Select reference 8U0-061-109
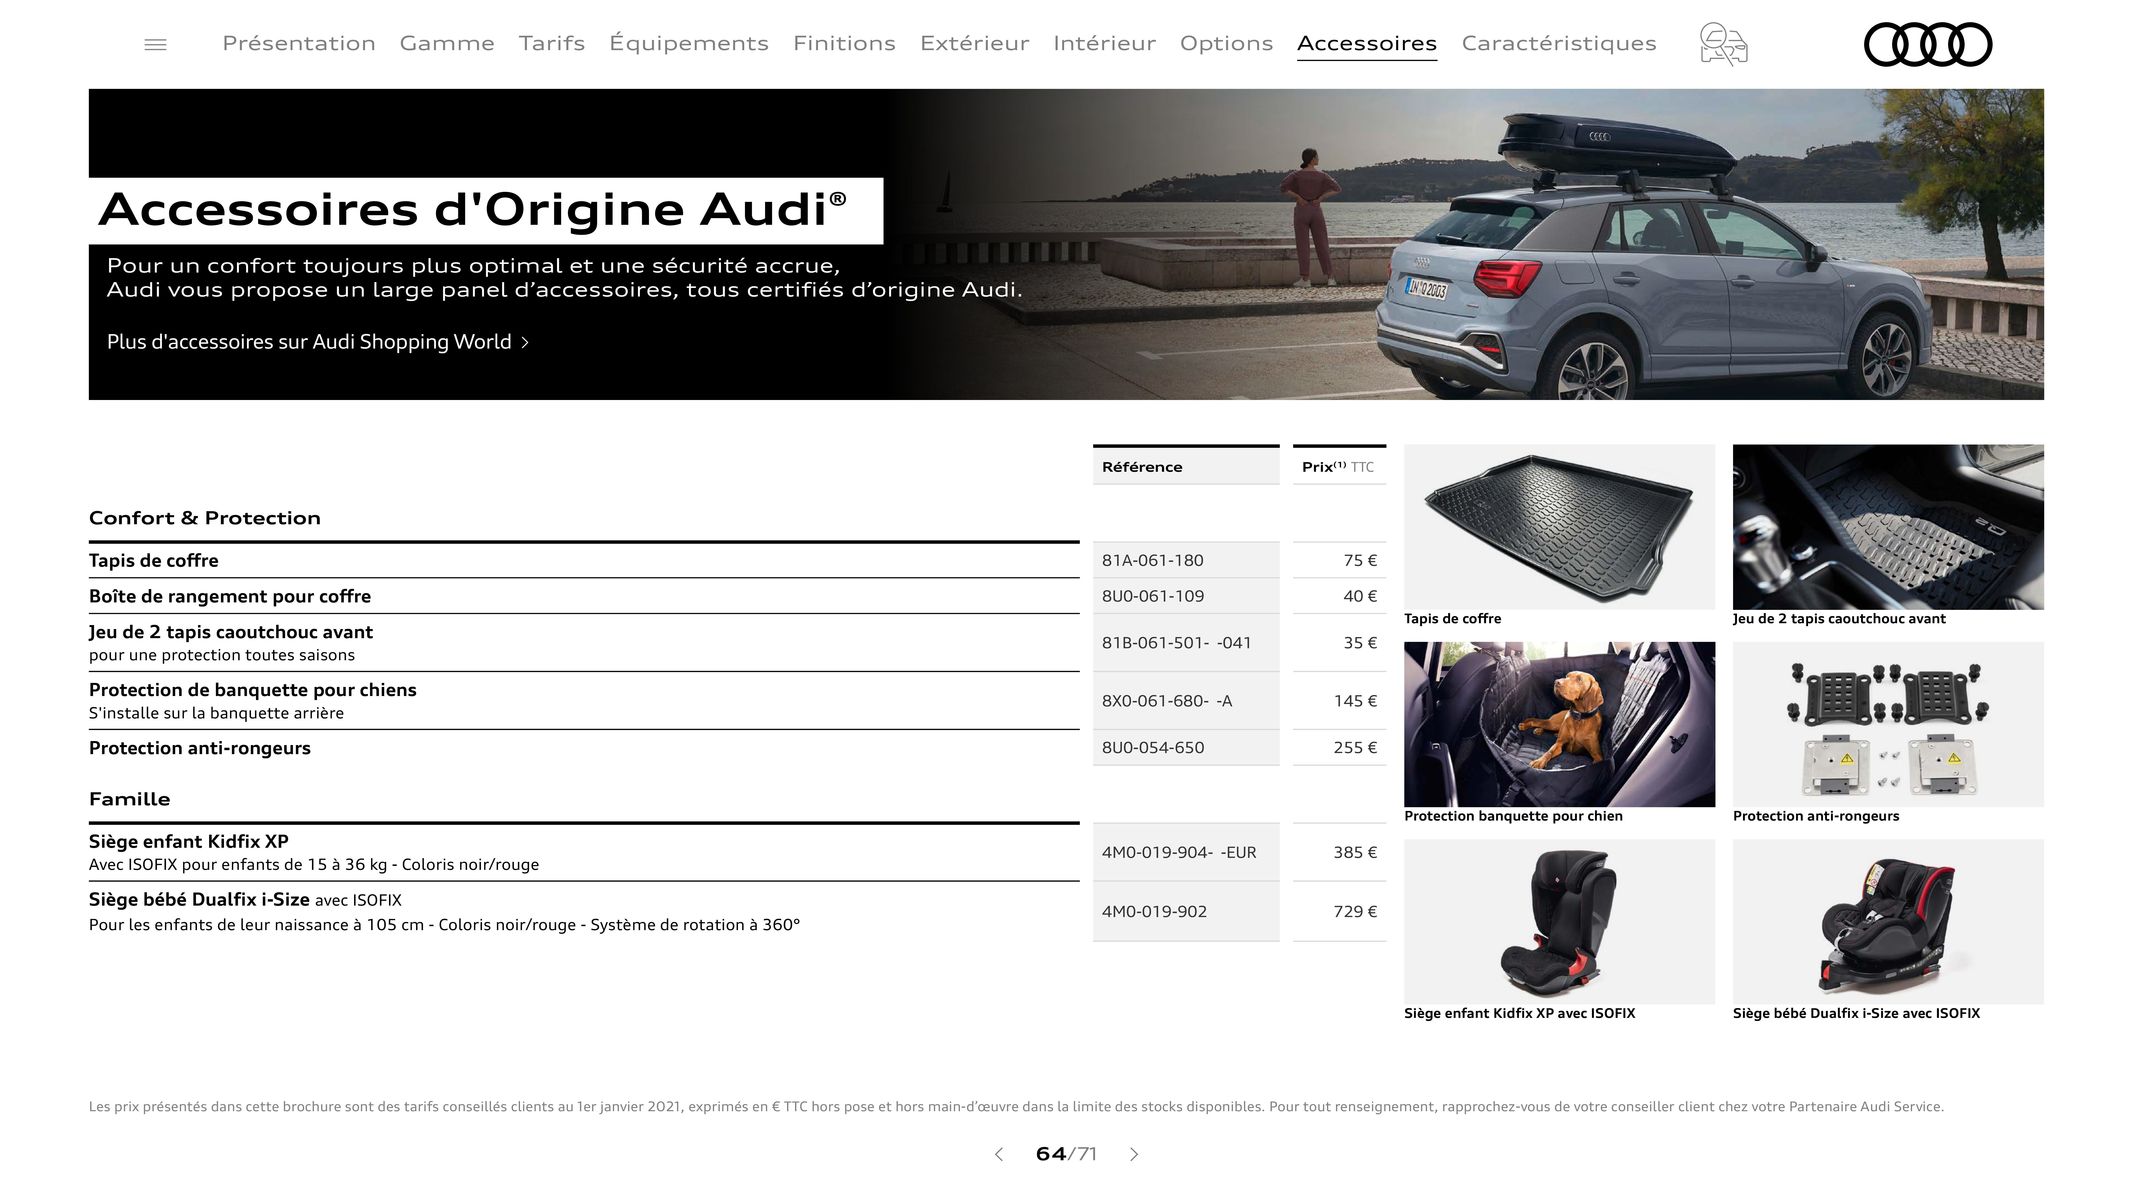Image resolution: width=2133 pixels, height=1200 pixels. (x=1153, y=596)
